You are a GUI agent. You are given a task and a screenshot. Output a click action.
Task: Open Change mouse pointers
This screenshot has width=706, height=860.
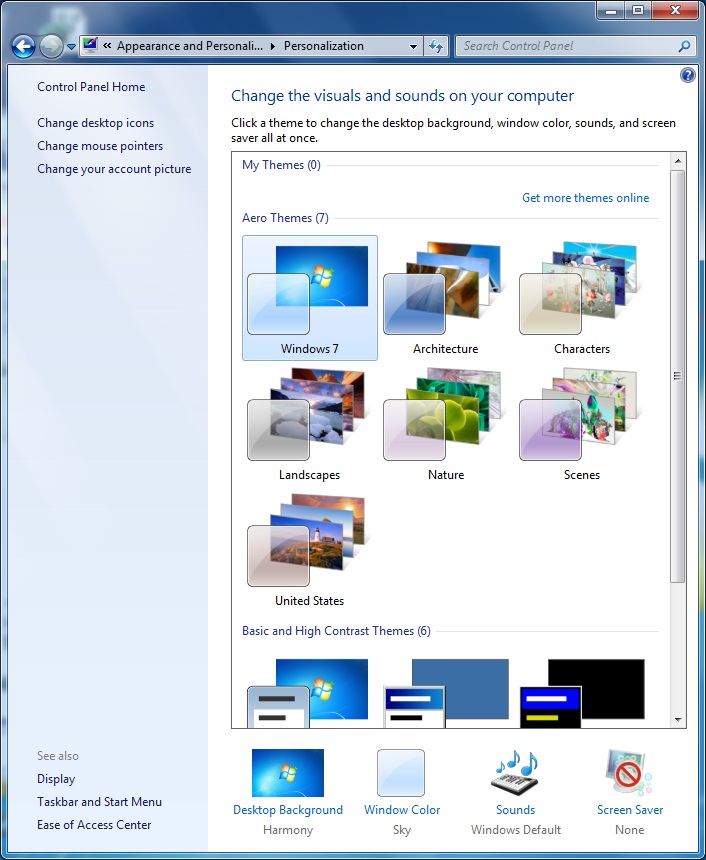100,146
